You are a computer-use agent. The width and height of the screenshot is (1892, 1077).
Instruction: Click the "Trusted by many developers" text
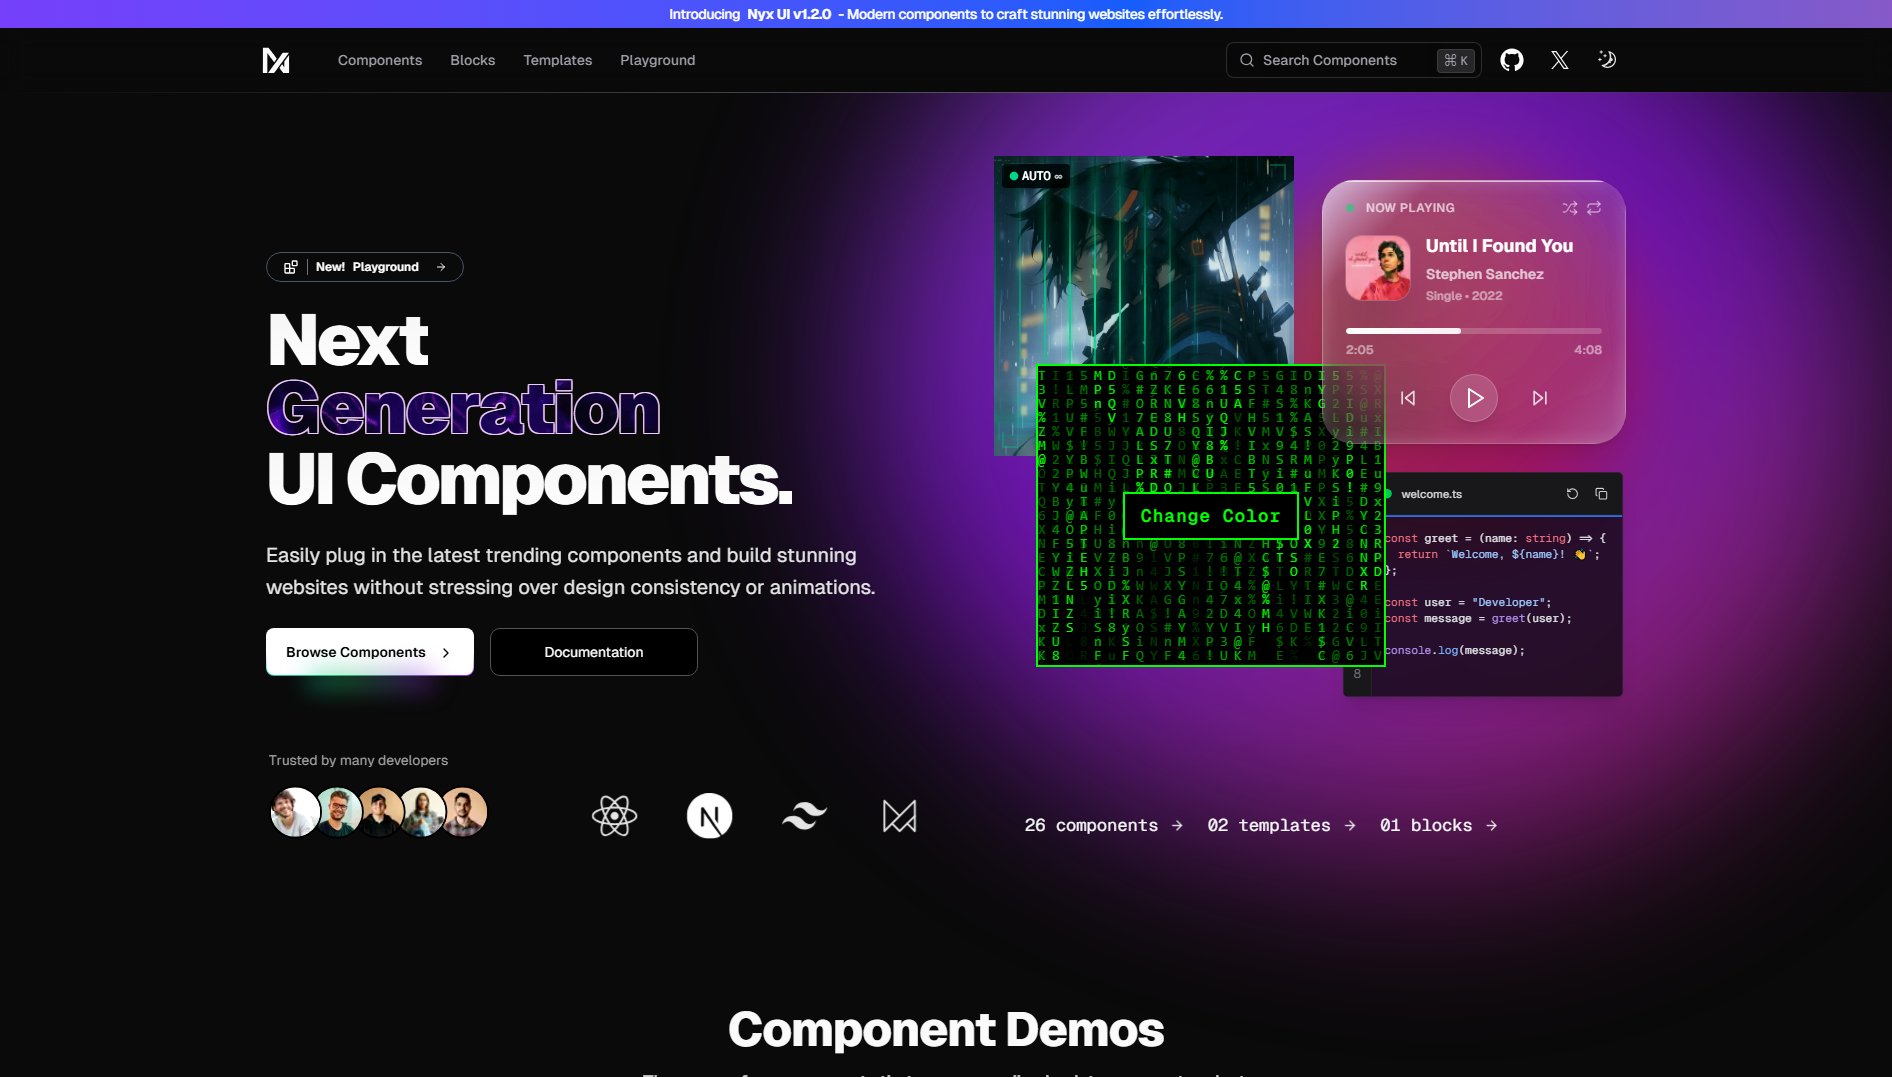[358, 760]
